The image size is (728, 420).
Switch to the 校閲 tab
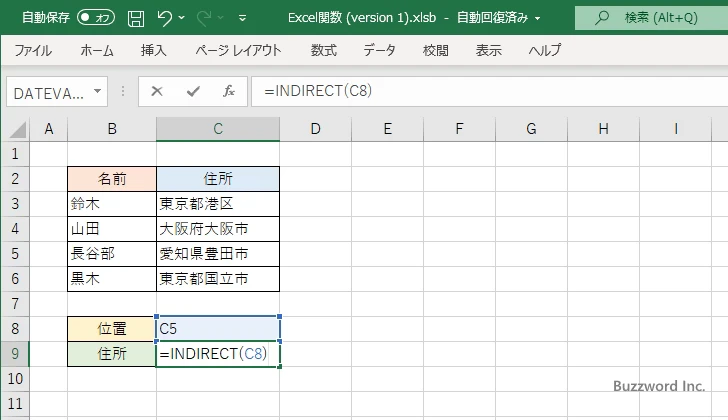pos(436,50)
